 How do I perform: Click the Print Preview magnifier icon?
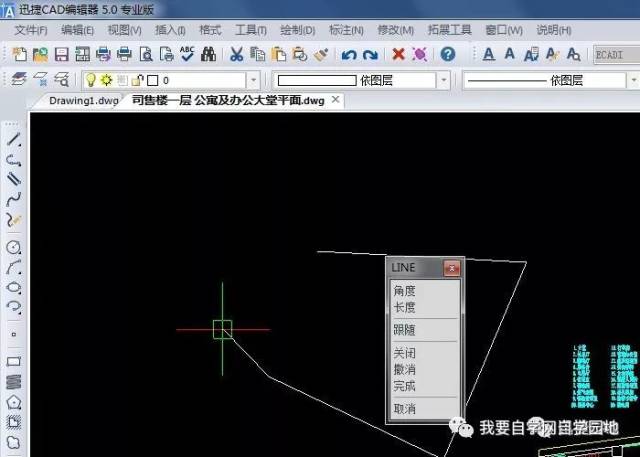tap(146, 54)
